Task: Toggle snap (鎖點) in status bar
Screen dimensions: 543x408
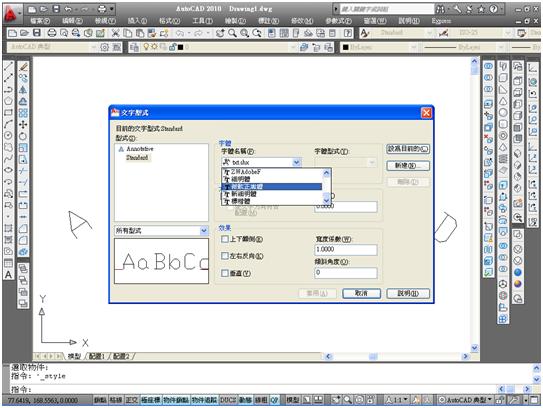Action: [100, 400]
